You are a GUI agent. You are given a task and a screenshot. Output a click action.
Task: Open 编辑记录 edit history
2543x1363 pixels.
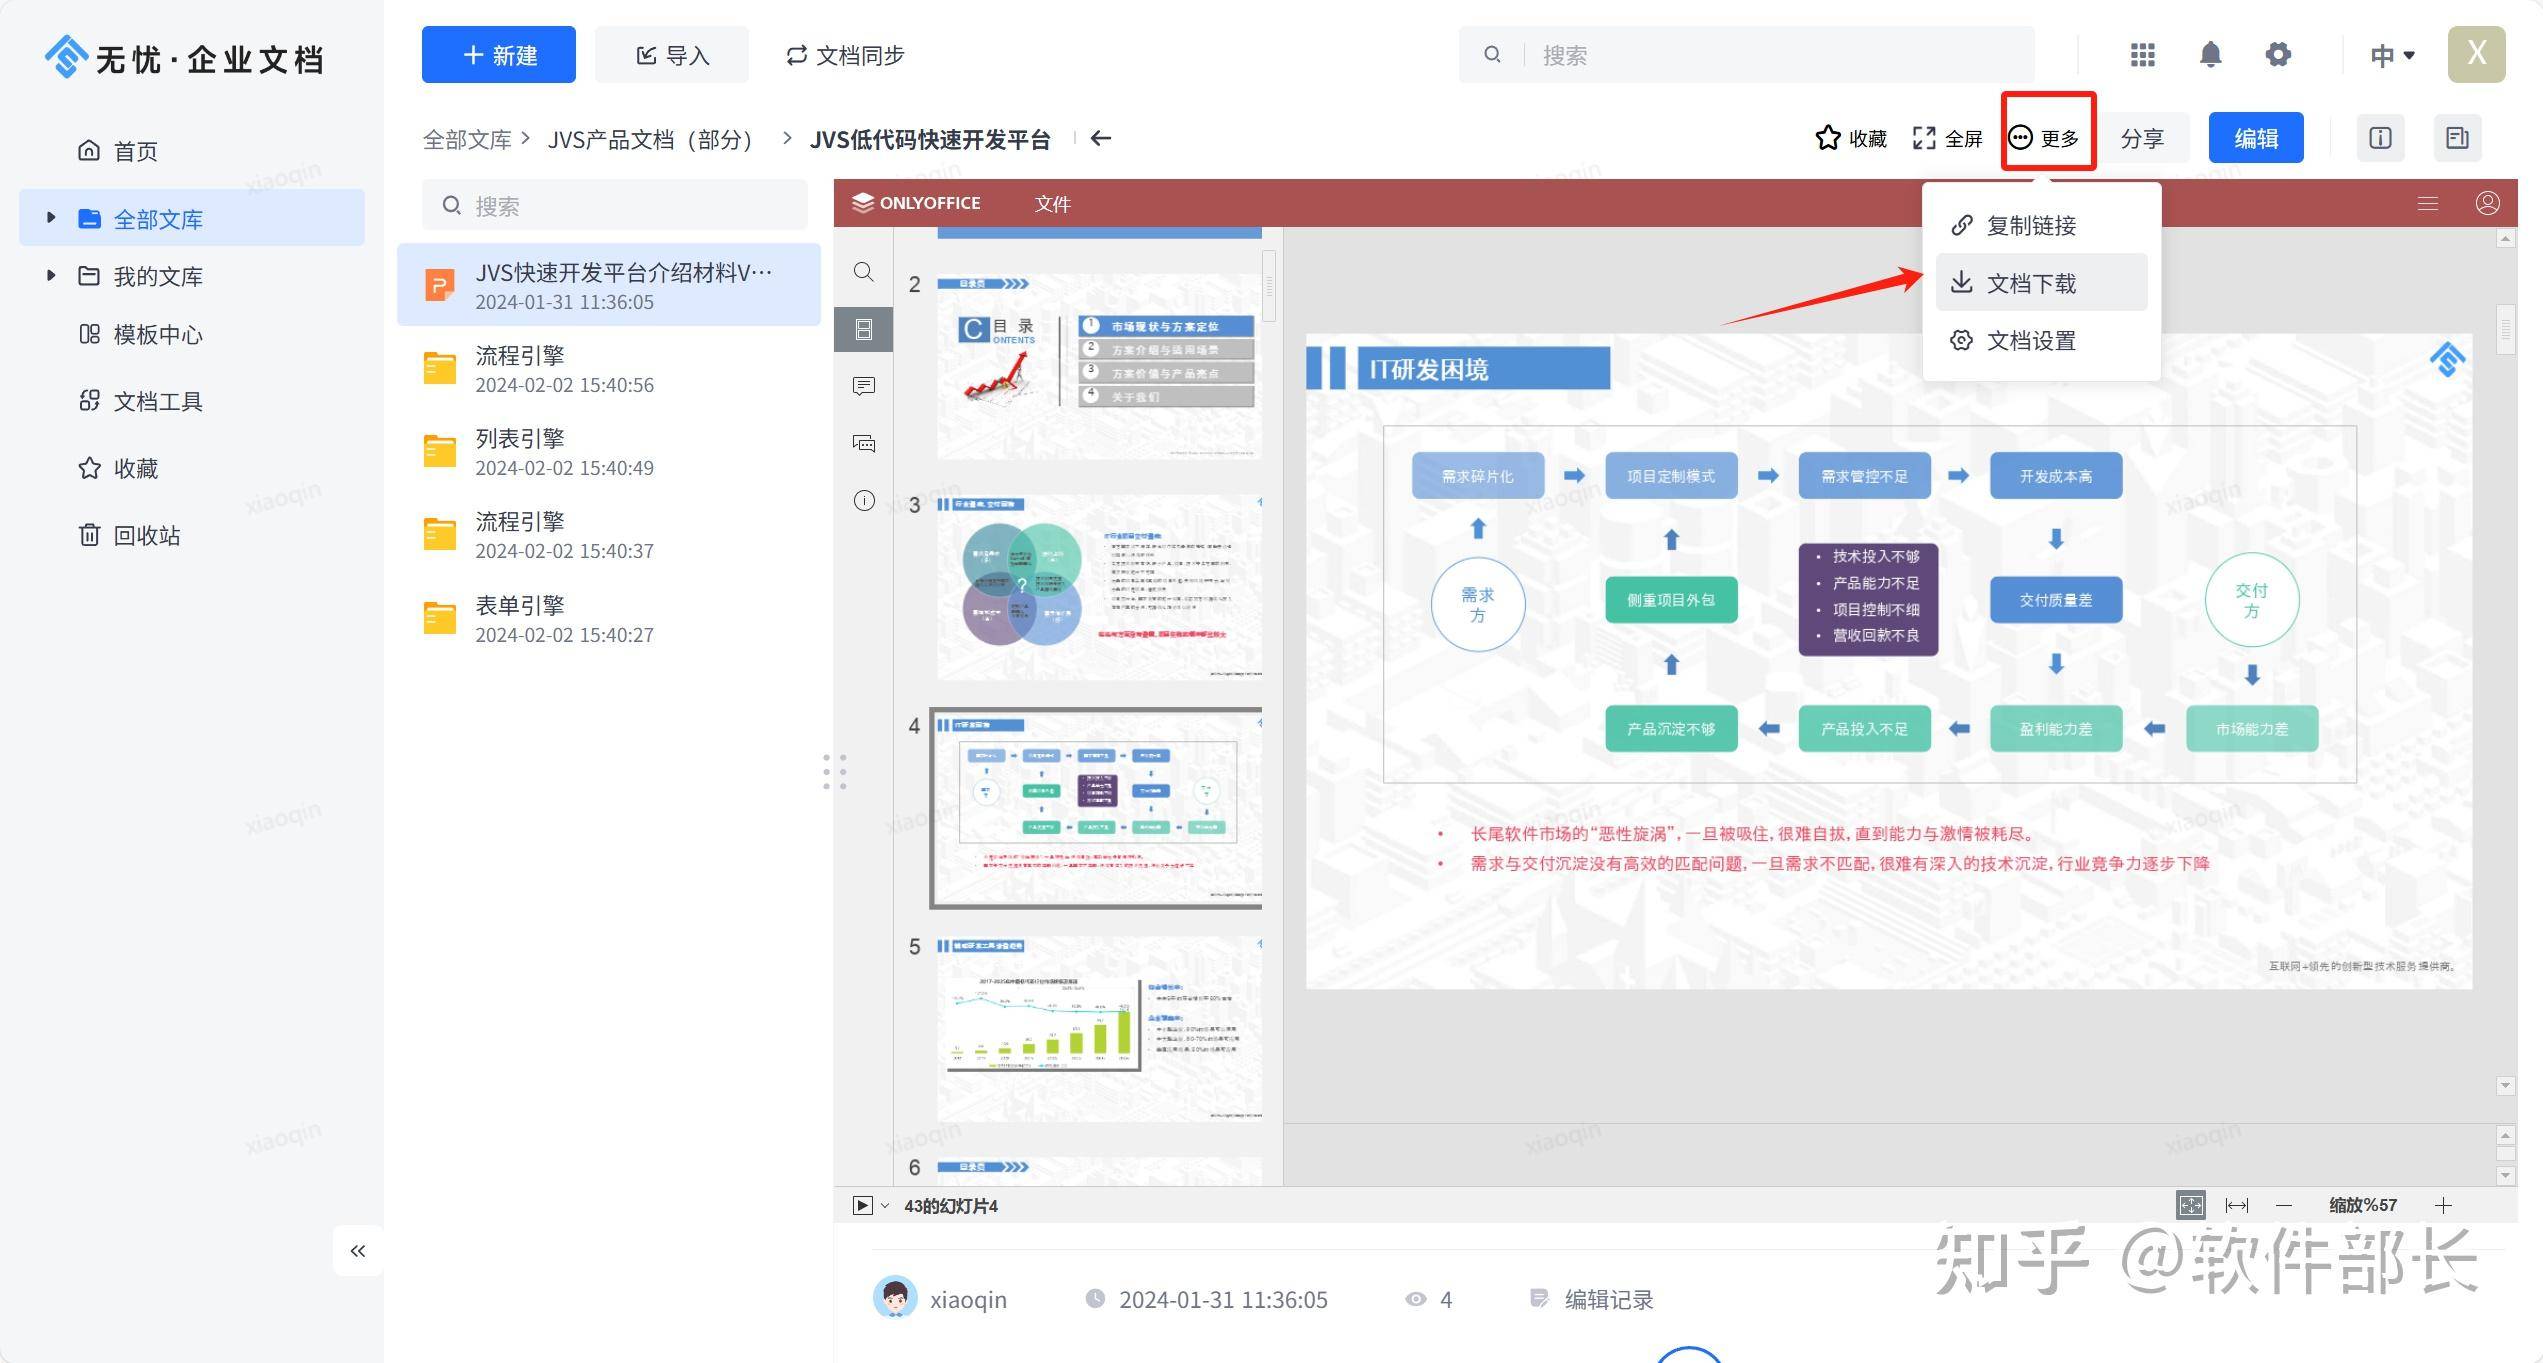point(1591,1299)
